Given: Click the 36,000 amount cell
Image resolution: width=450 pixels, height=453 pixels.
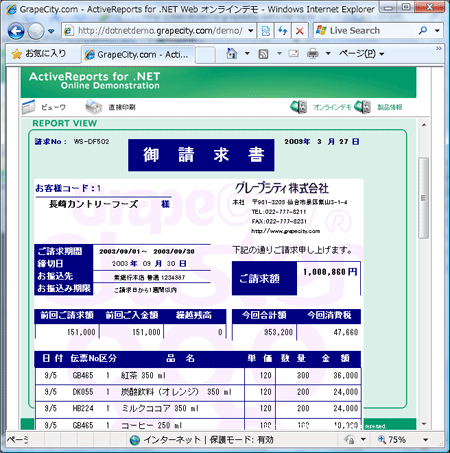Looking at the screenshot, I should click(x=346, y=376).
